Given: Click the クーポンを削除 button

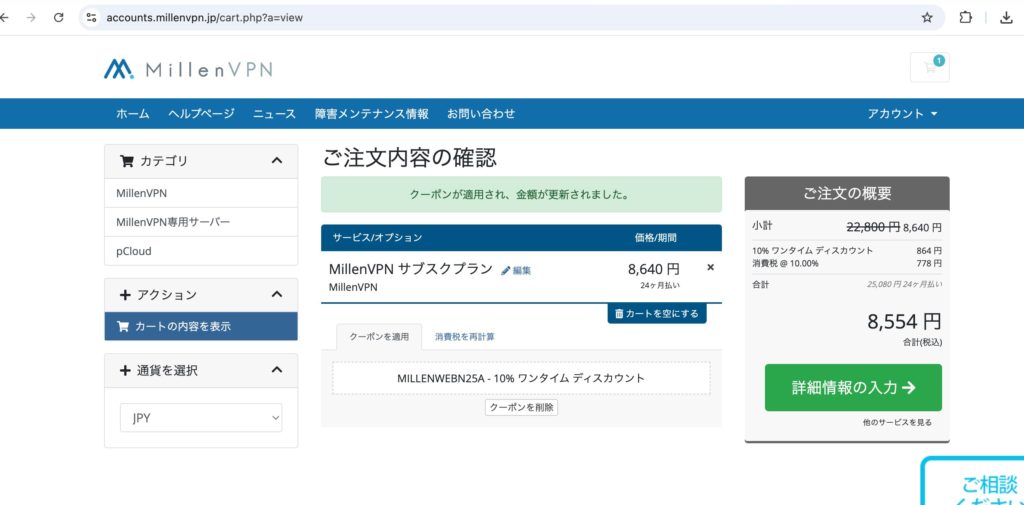Looking at the screenshot, I should 521,408.
